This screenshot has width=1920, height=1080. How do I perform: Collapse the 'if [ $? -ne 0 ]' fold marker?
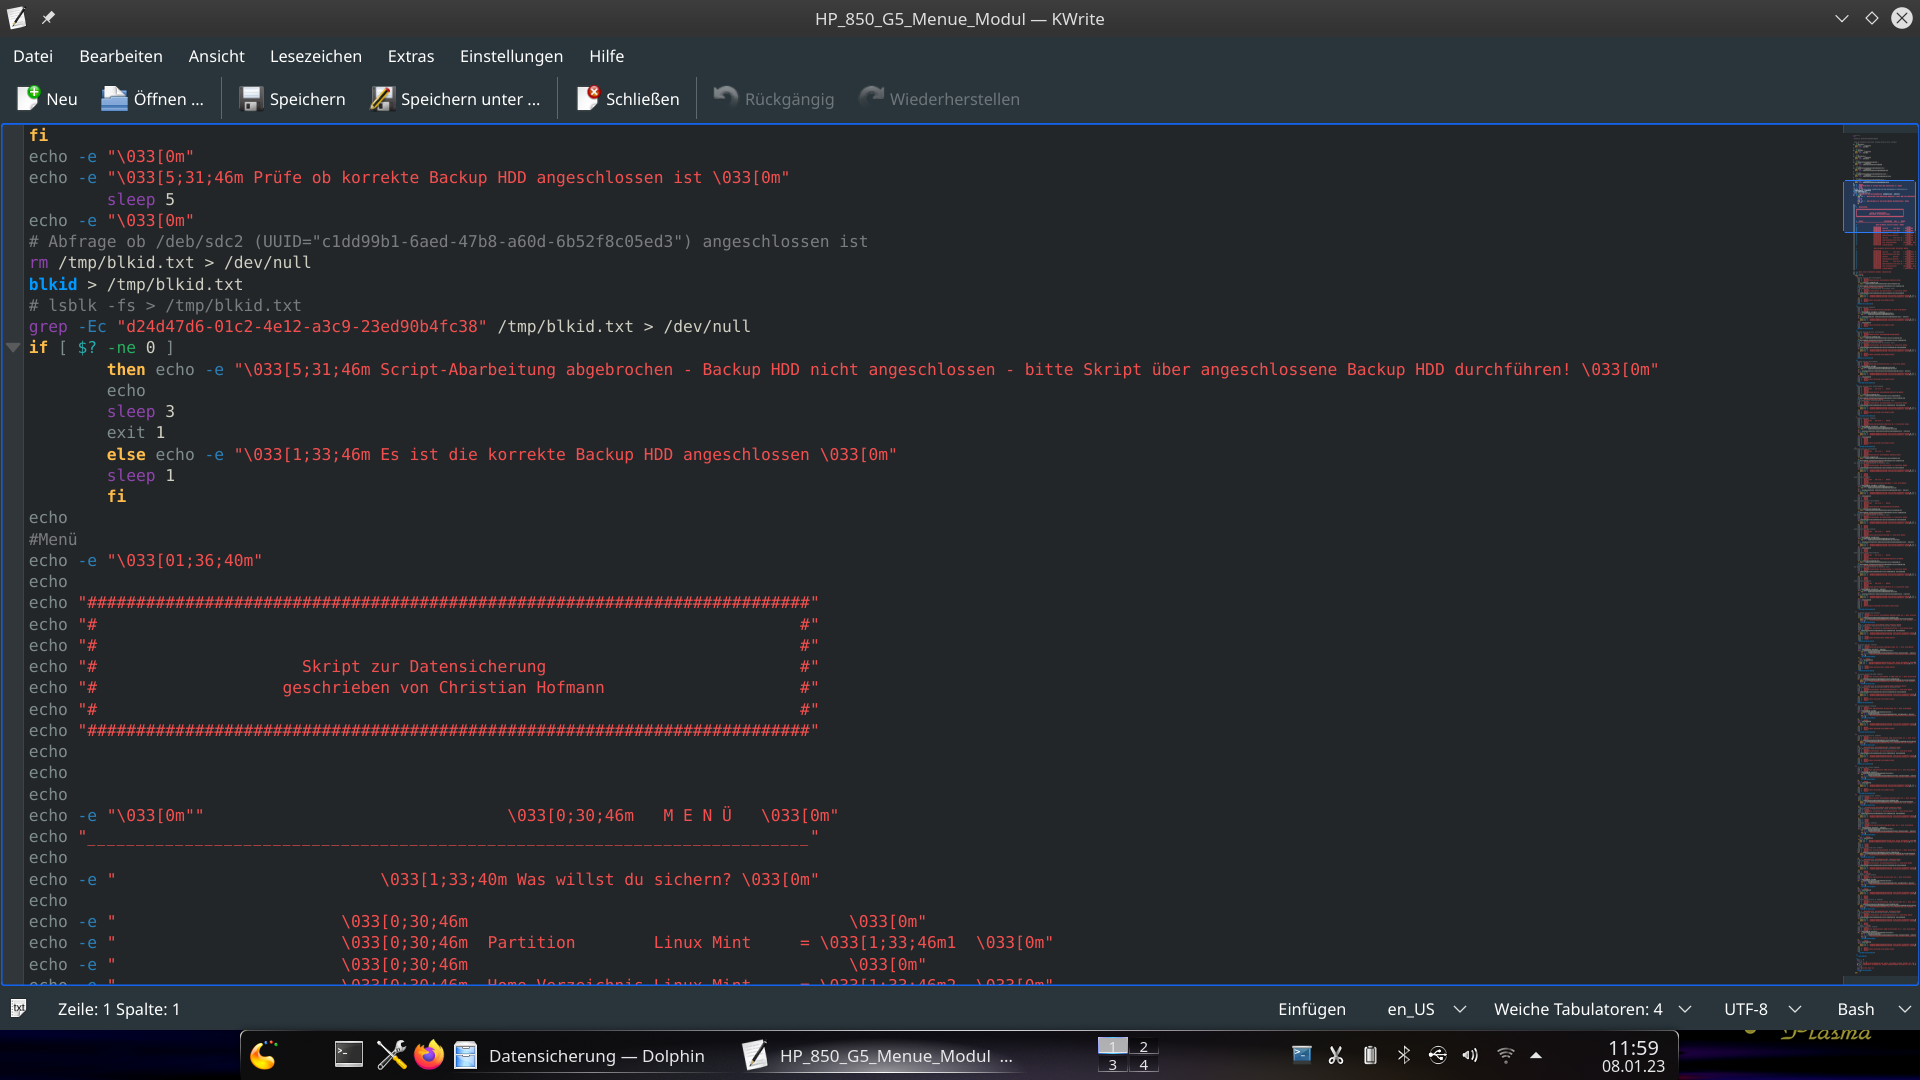(13, 347)
